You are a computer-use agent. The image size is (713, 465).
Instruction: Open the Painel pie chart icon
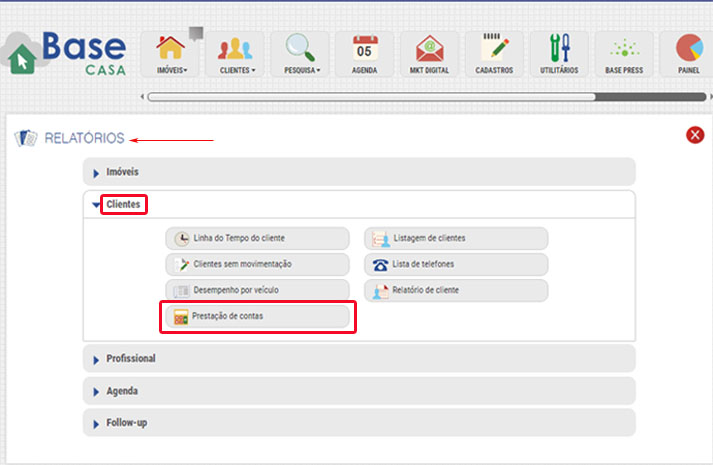click(x=688, y=54)
